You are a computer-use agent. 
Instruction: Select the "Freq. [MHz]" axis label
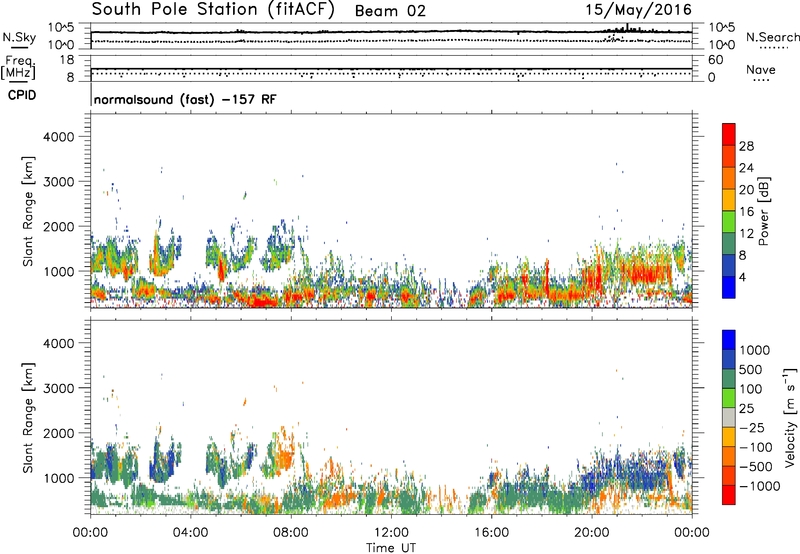click(19, 68)
